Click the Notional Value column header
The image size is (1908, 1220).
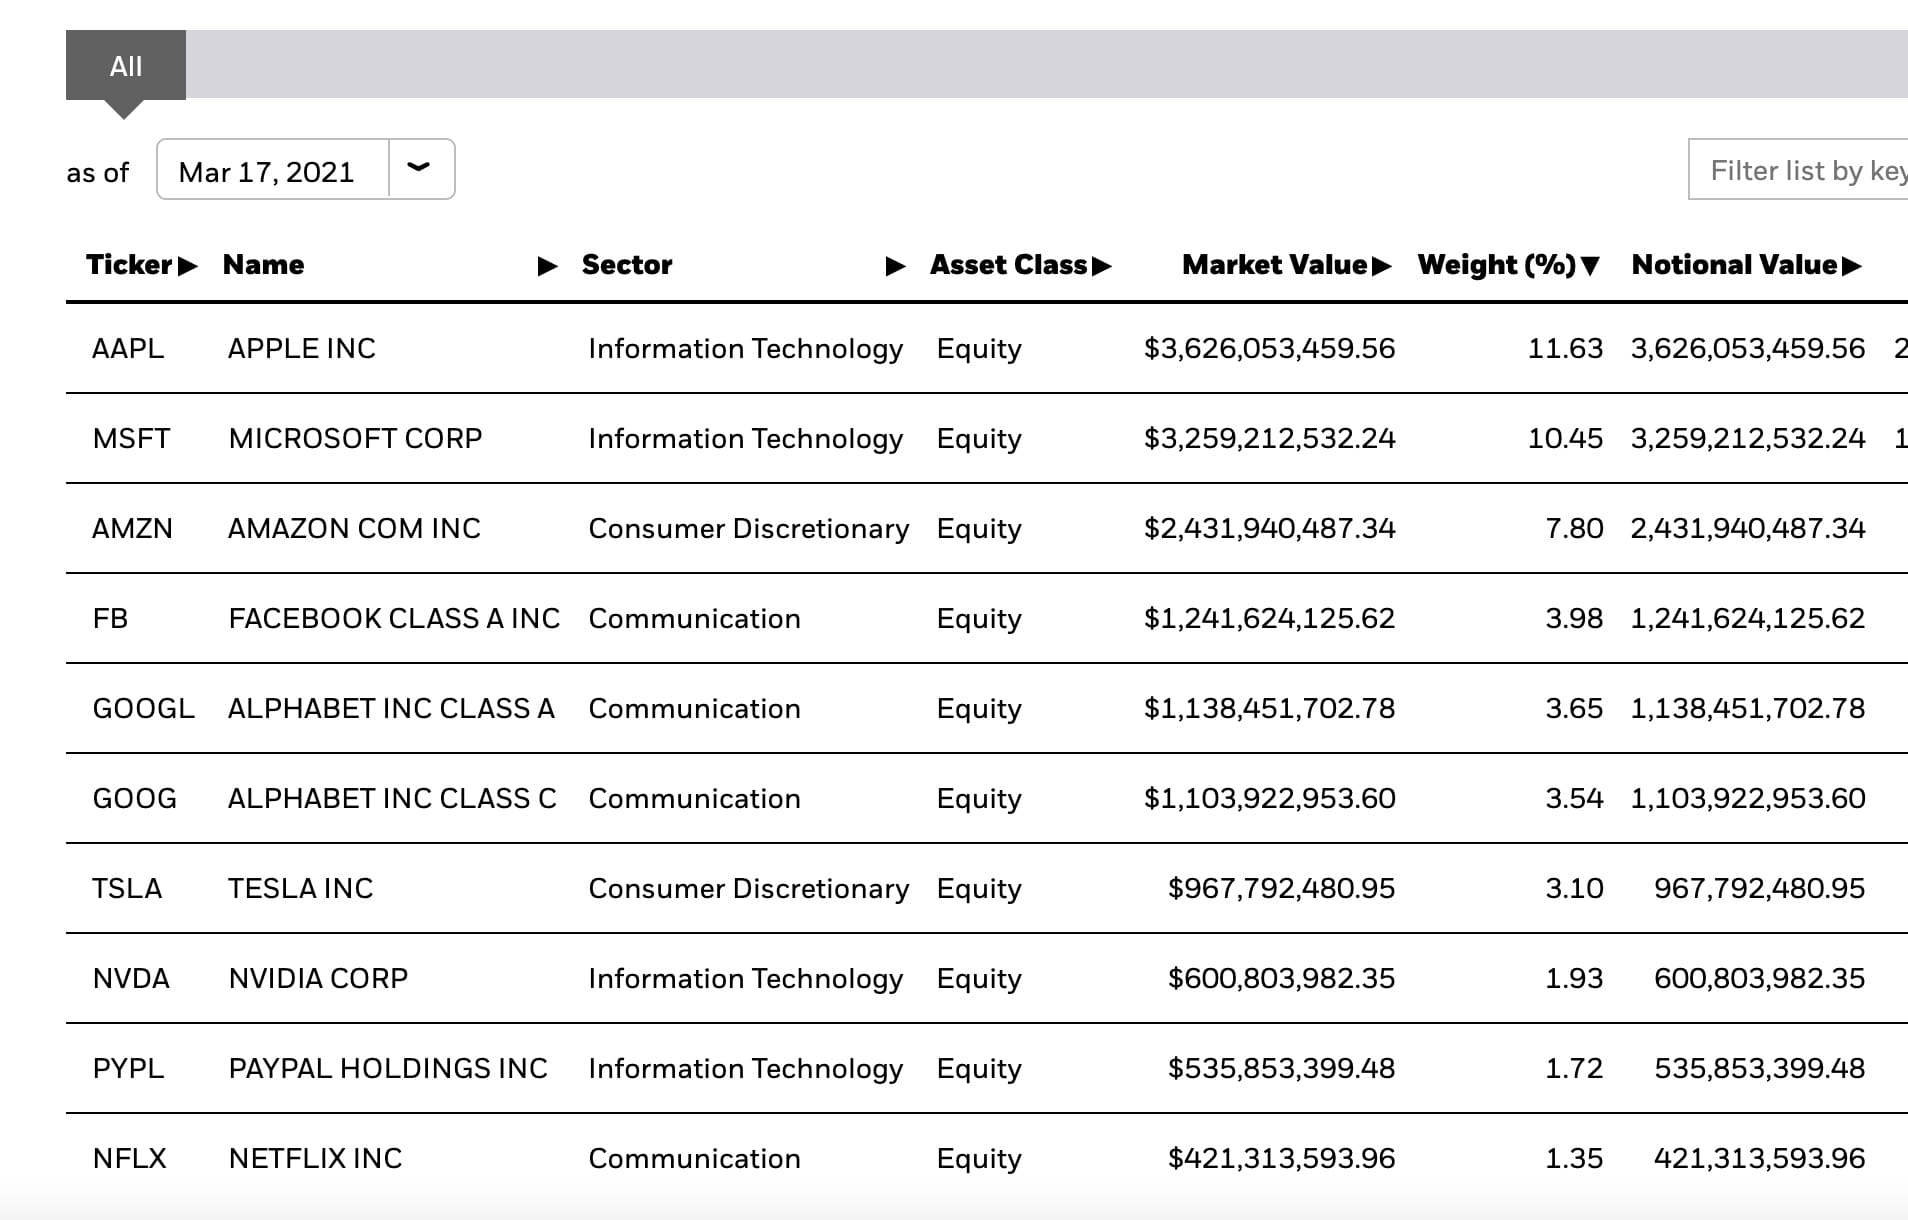1734,265
